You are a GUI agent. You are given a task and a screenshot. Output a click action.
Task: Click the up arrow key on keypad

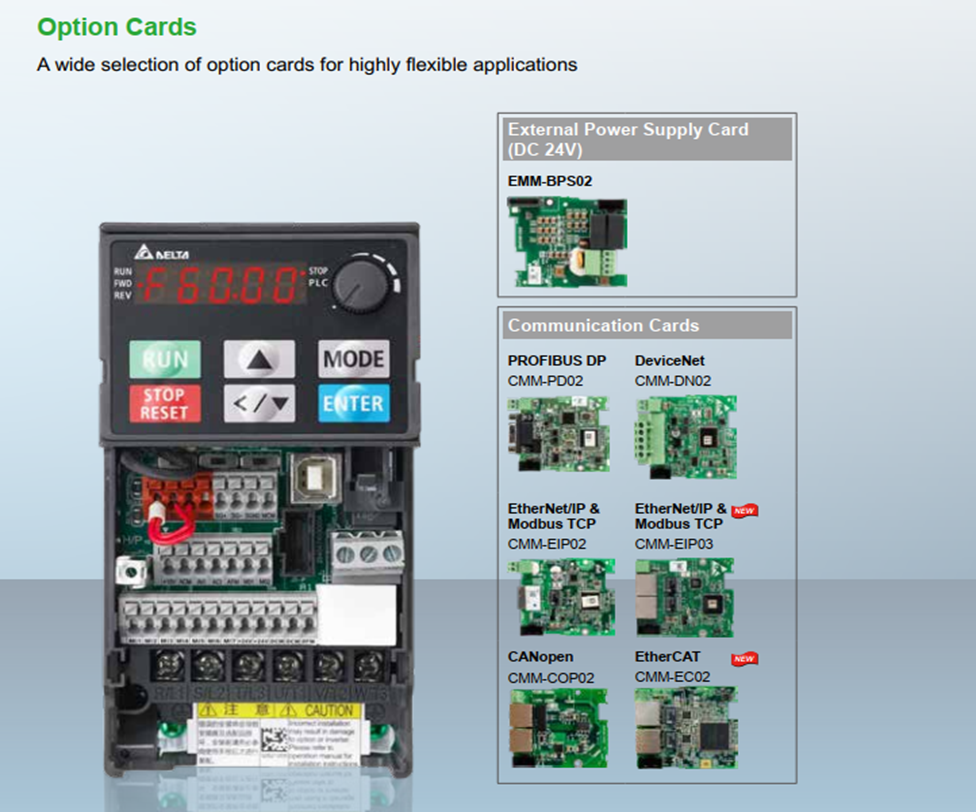pyautogui.click(x=259, y=359)
